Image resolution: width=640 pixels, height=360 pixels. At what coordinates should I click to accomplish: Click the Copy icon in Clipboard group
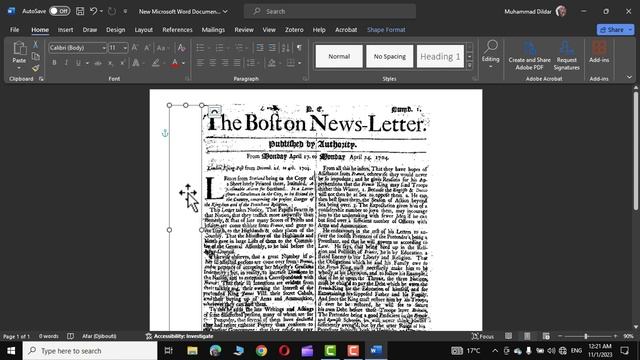pyautogui.click(x=36, y=56)
